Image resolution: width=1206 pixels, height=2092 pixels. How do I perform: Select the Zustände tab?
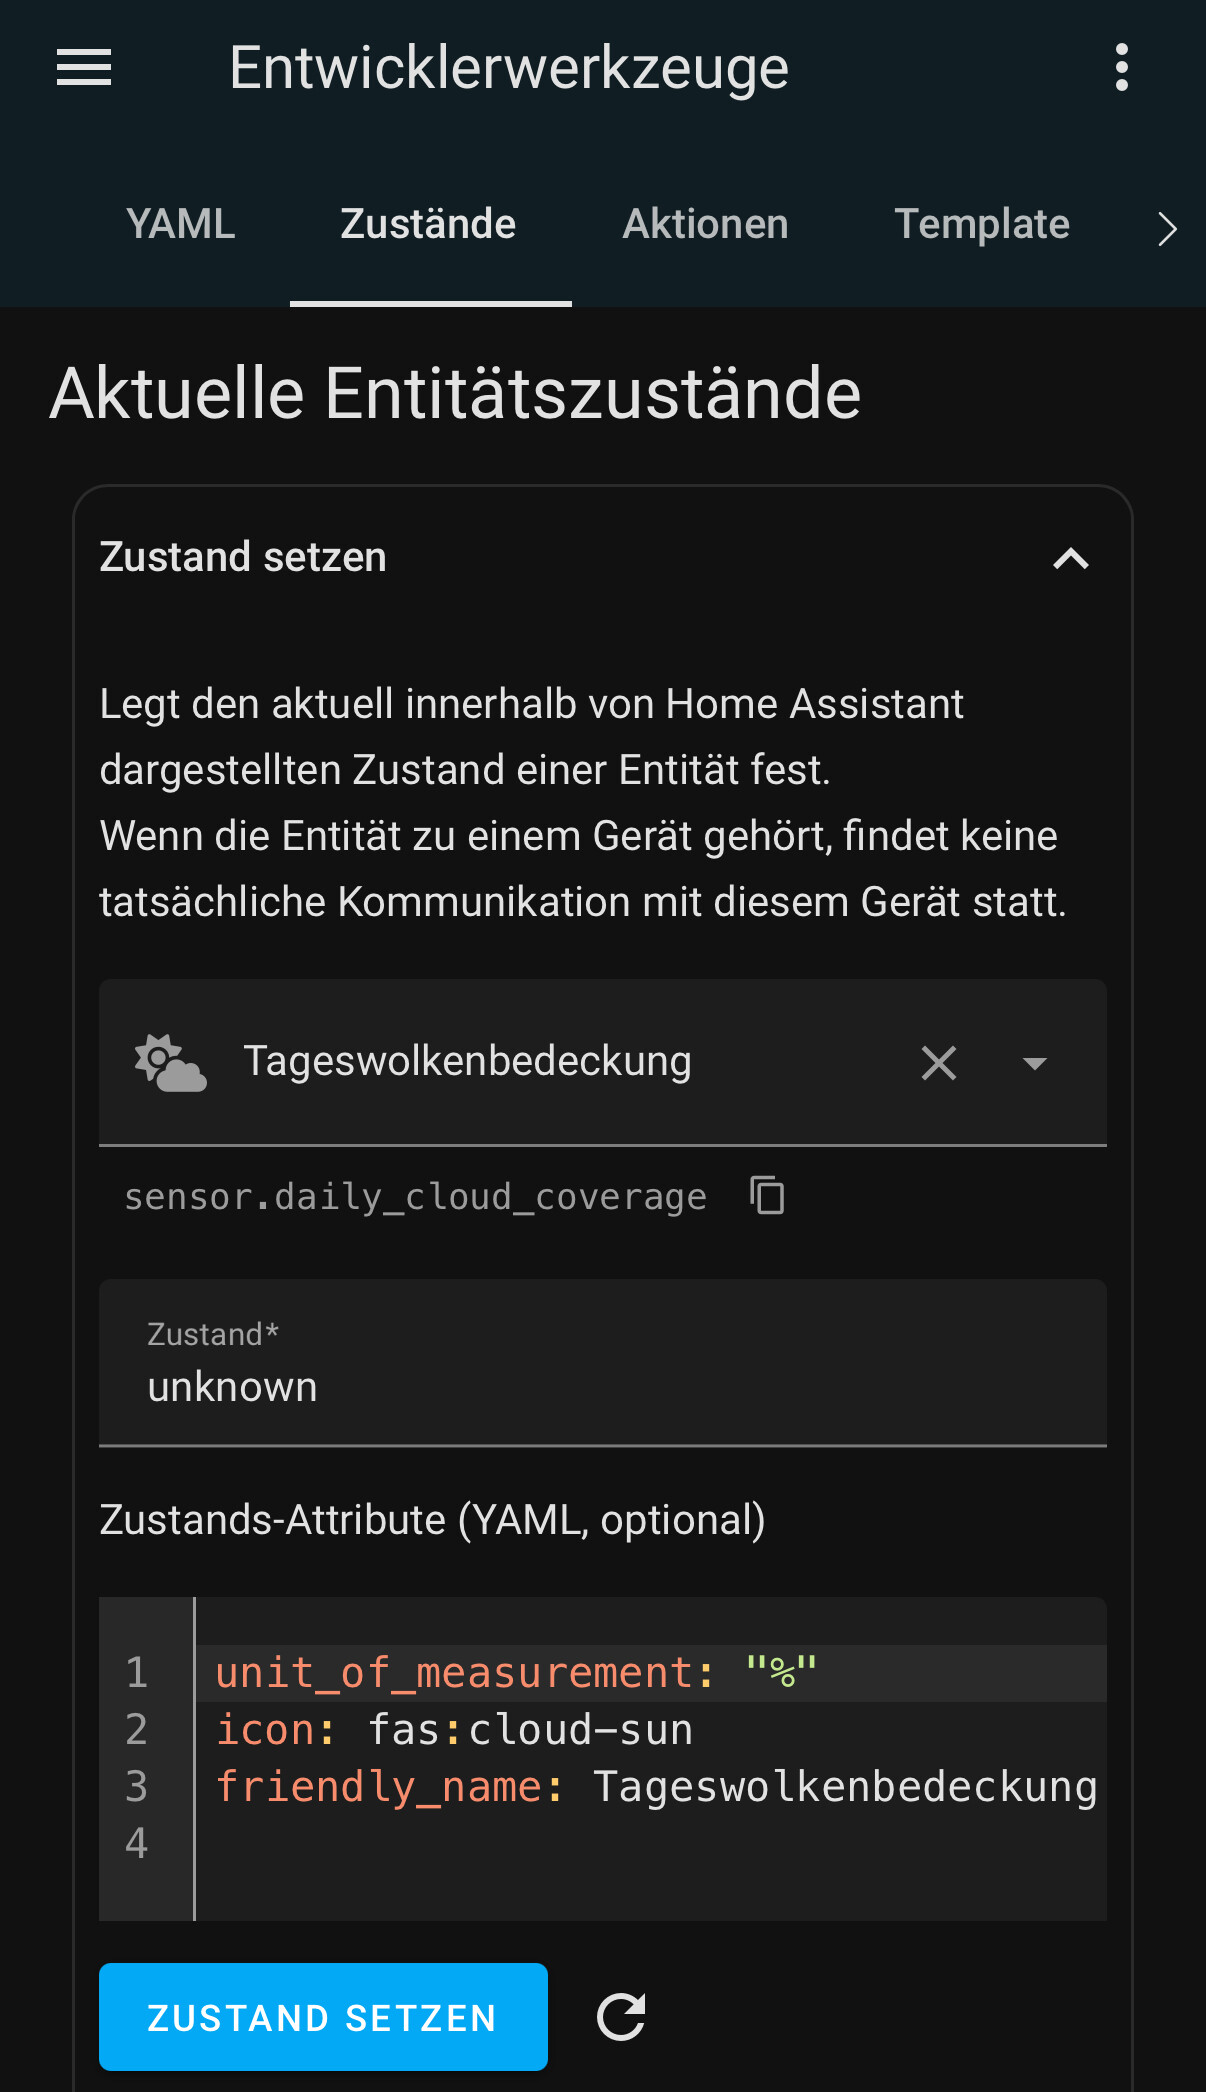click(x=428, y=225)
